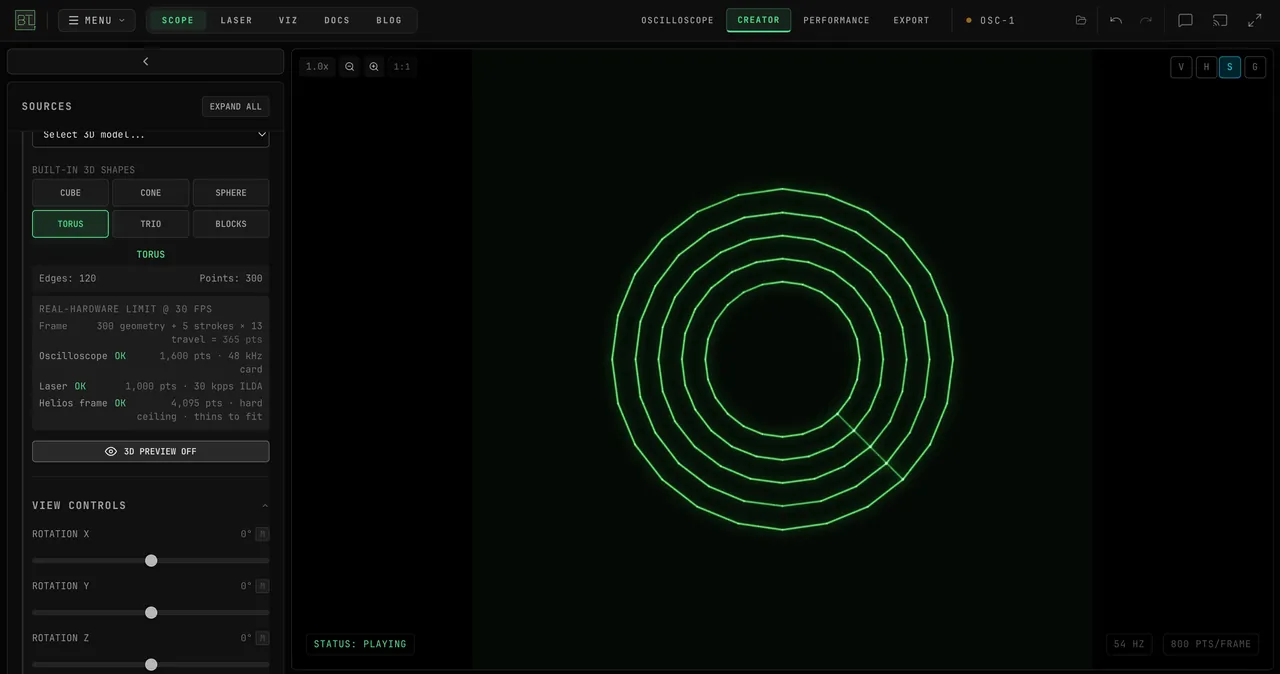Open the Select 3D model dropdown

point(151,135)
